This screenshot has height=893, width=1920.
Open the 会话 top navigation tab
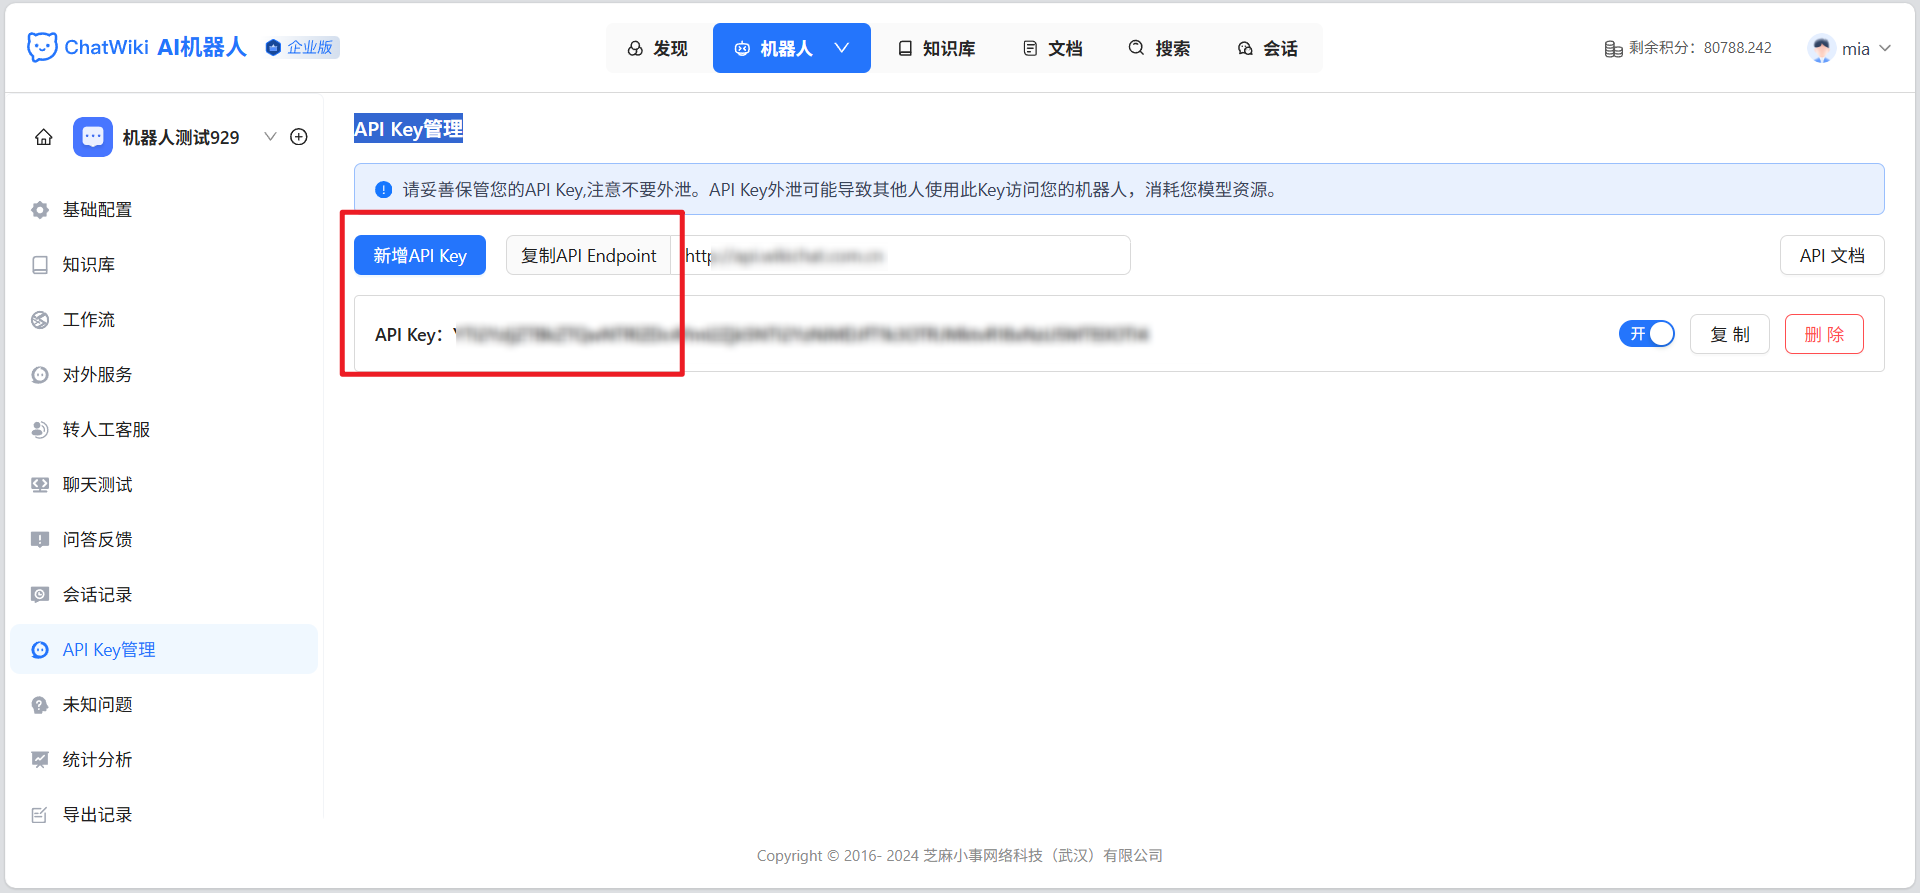coord(1268,48)
